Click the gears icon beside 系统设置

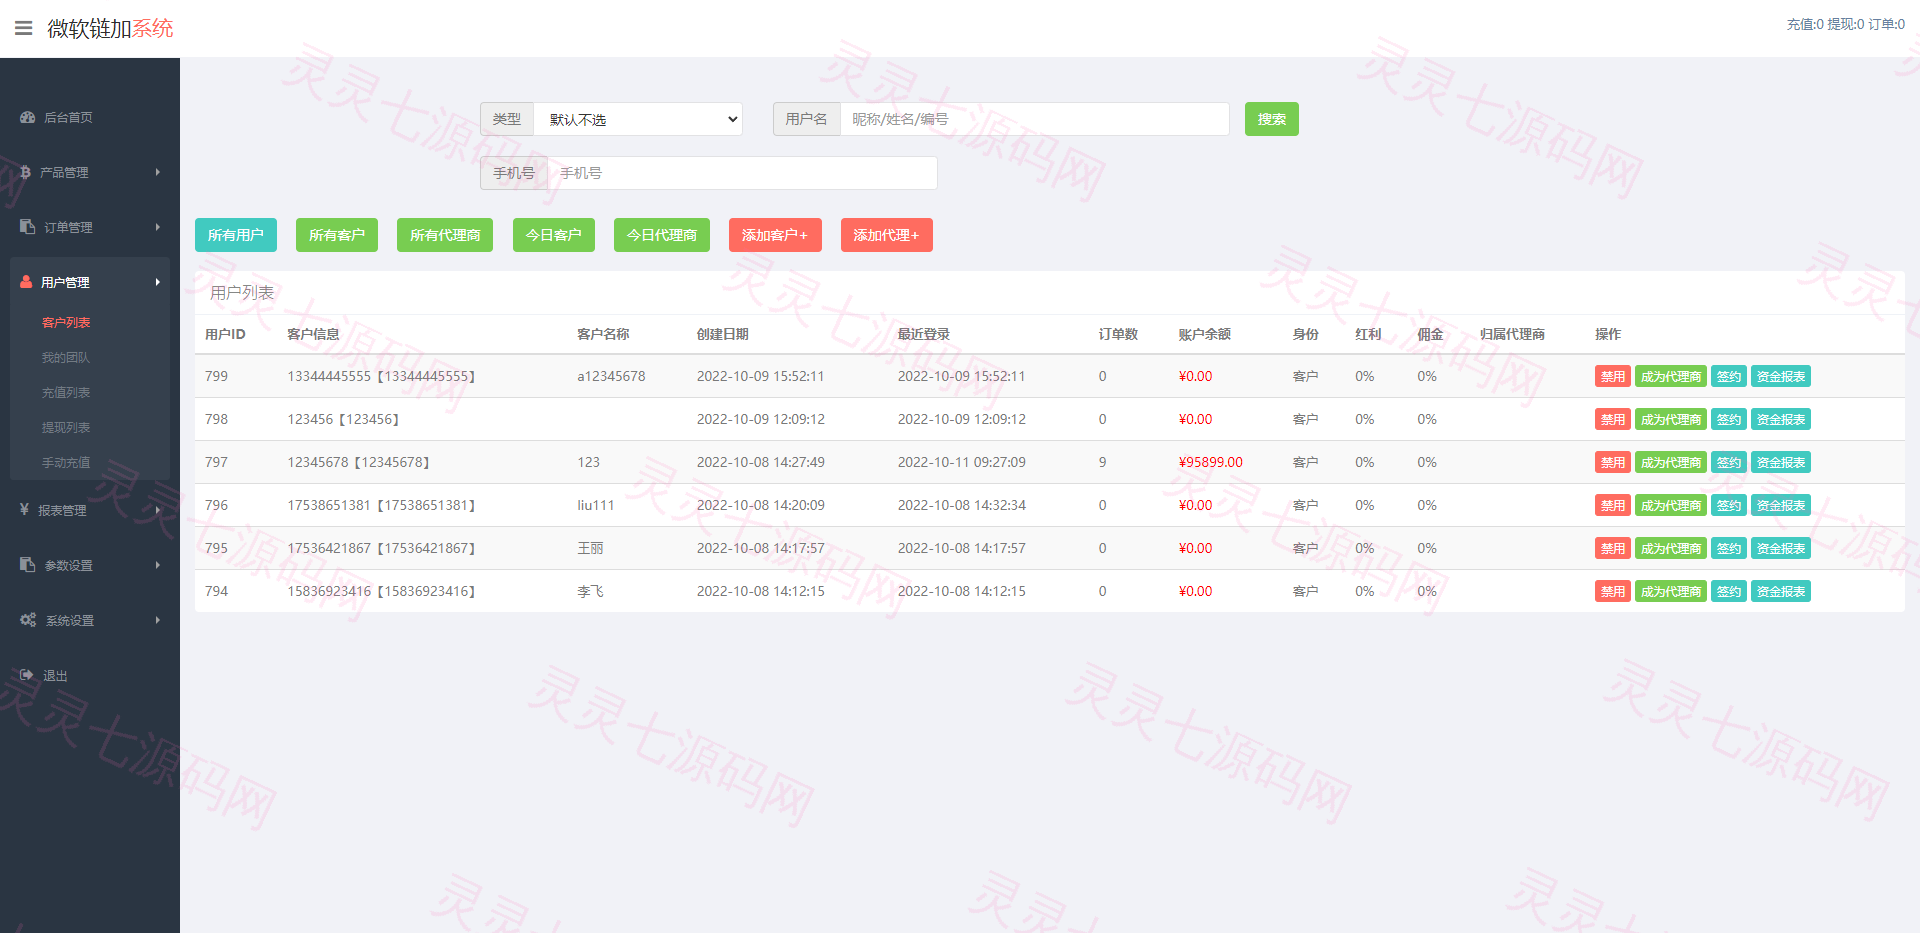point(28,620)
